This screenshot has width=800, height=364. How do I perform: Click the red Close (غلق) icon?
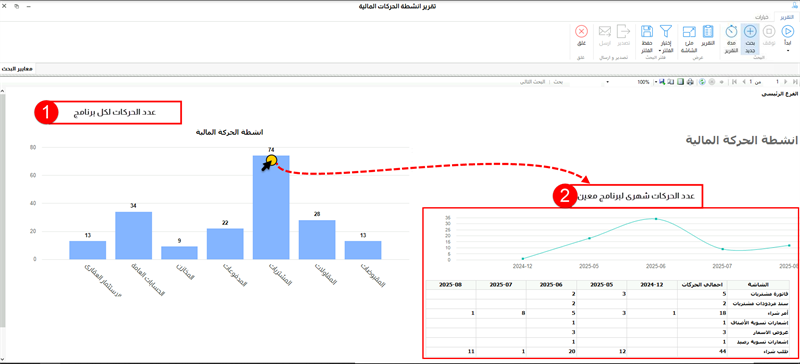click(x=581, y=32)
